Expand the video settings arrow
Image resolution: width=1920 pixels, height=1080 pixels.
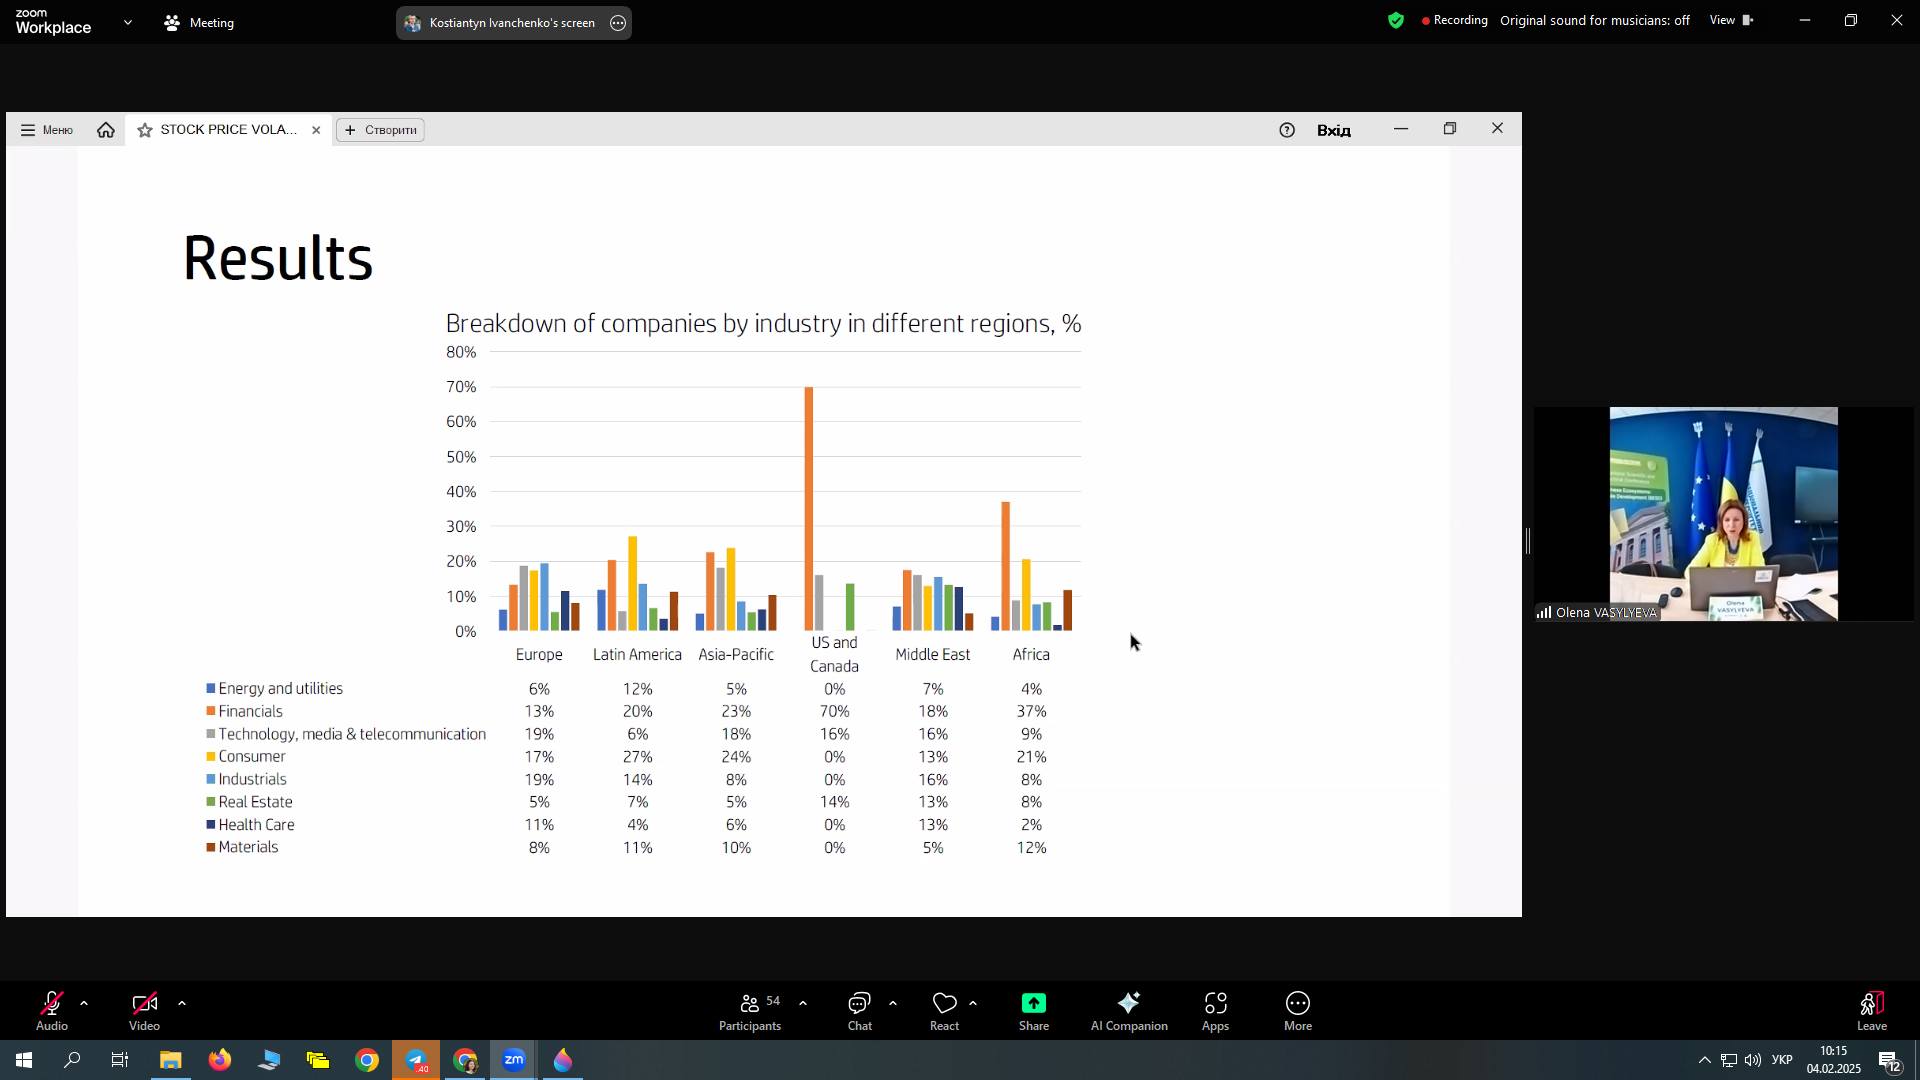[182, 1003]
